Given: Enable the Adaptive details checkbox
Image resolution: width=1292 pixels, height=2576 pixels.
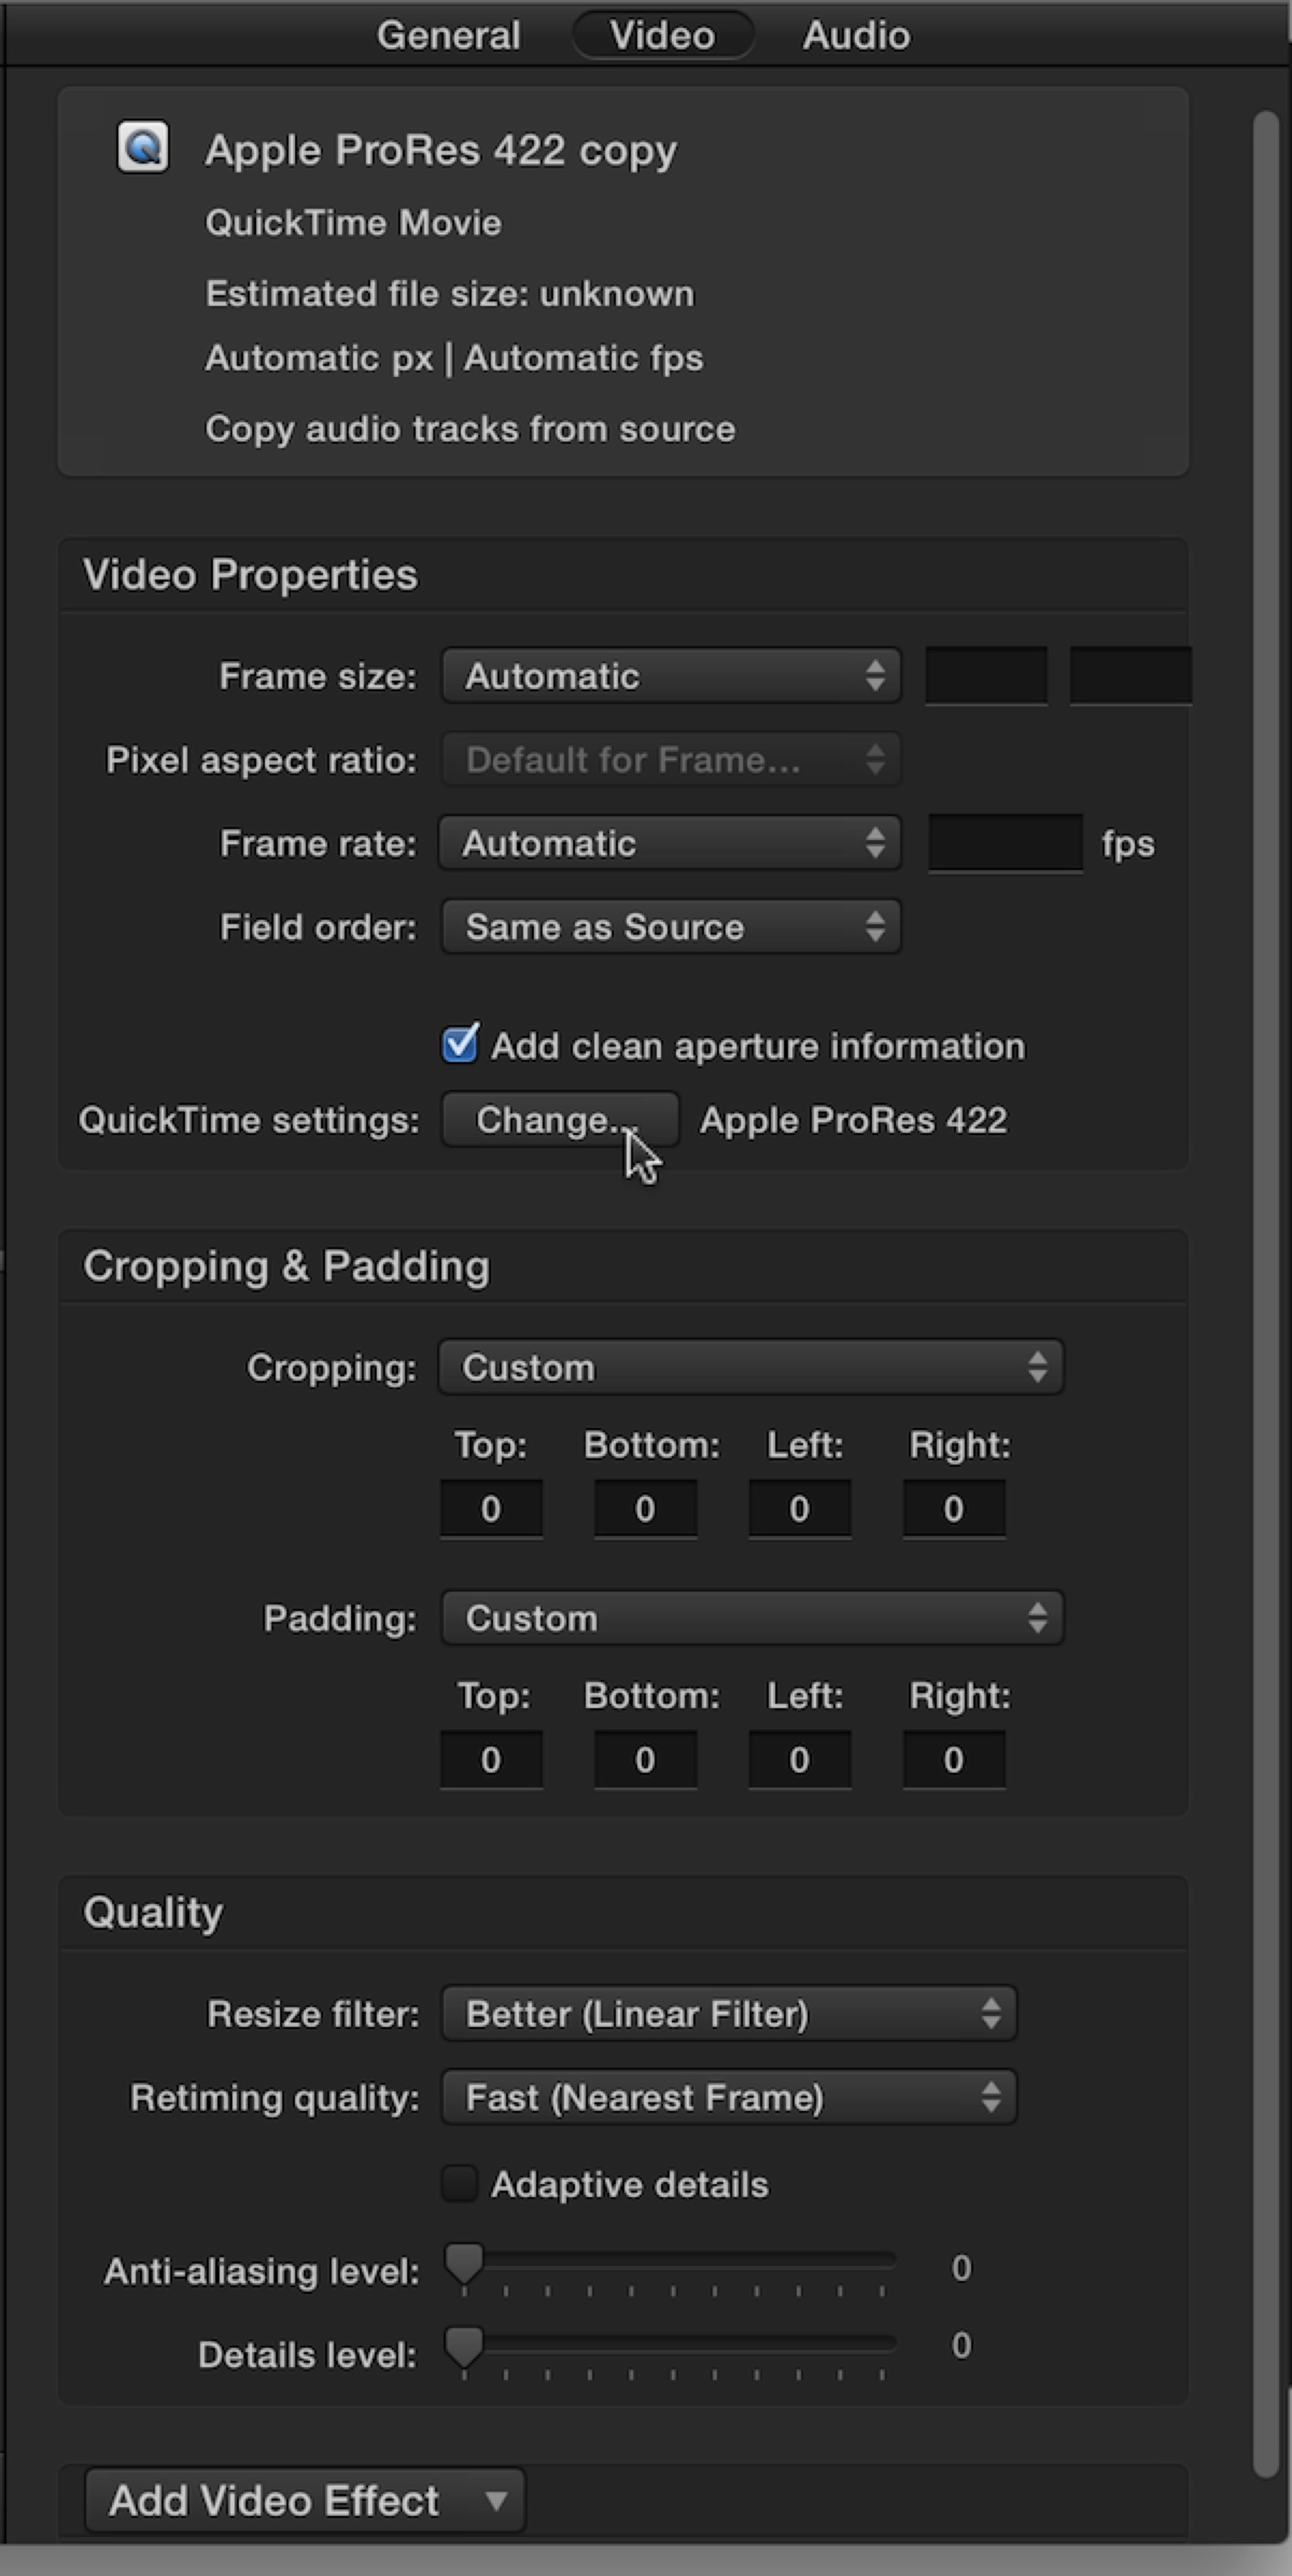Looking at the screenshot, I should pyautogui.click(x=460, y=2184).
